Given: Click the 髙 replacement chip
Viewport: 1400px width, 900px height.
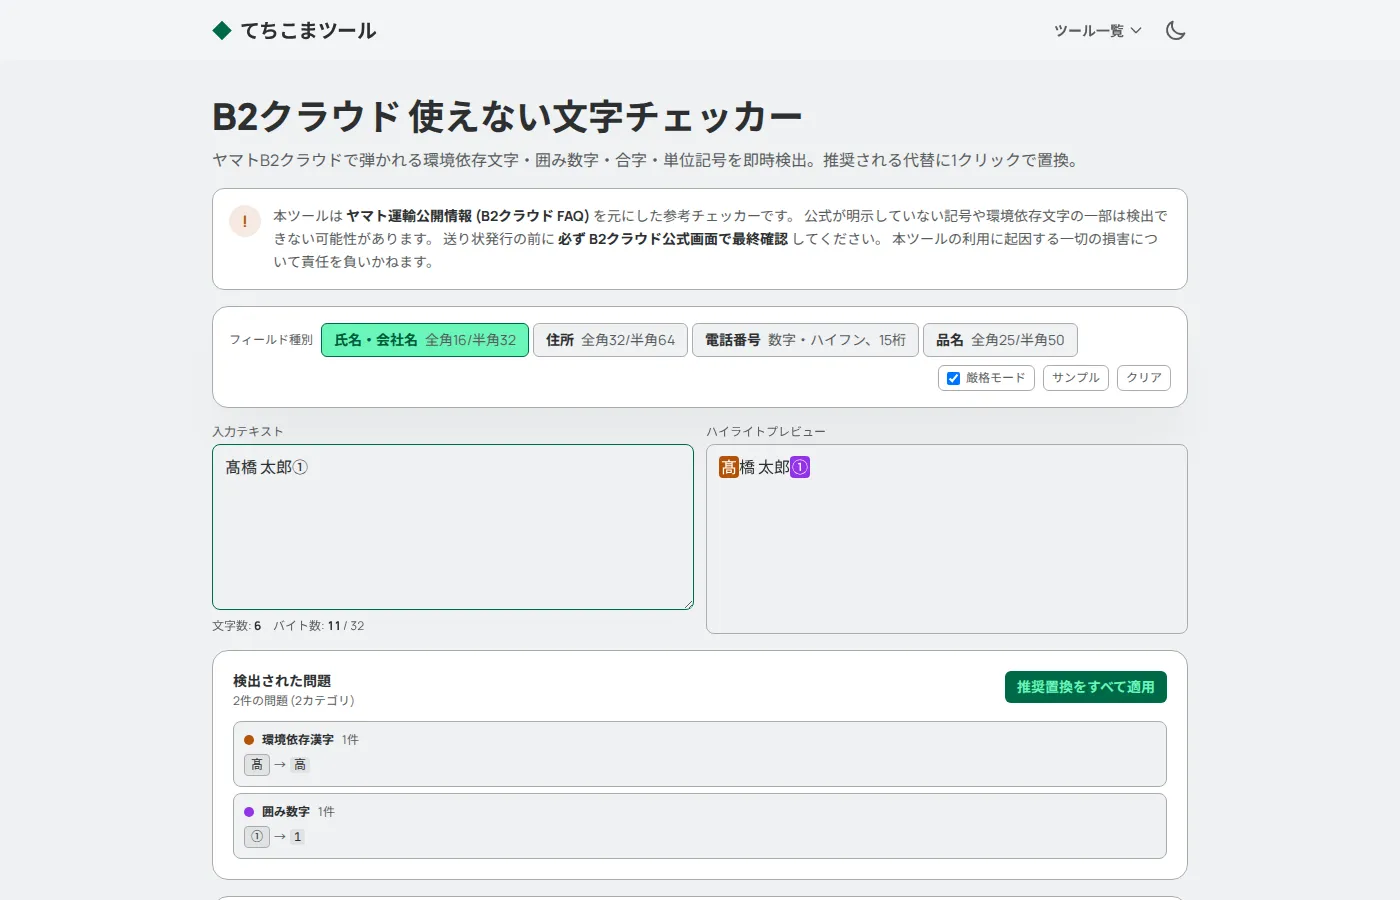Looking at the screenshot, I should tap(257, 765).
